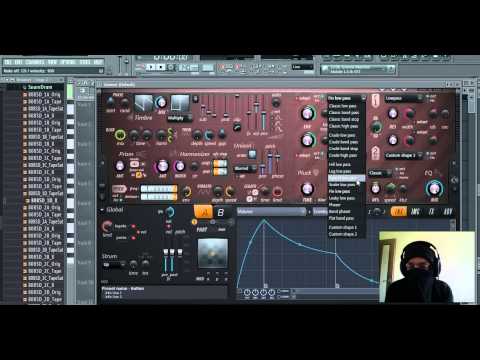
Task: Open the ENV tab
Action: pos(399,212)
